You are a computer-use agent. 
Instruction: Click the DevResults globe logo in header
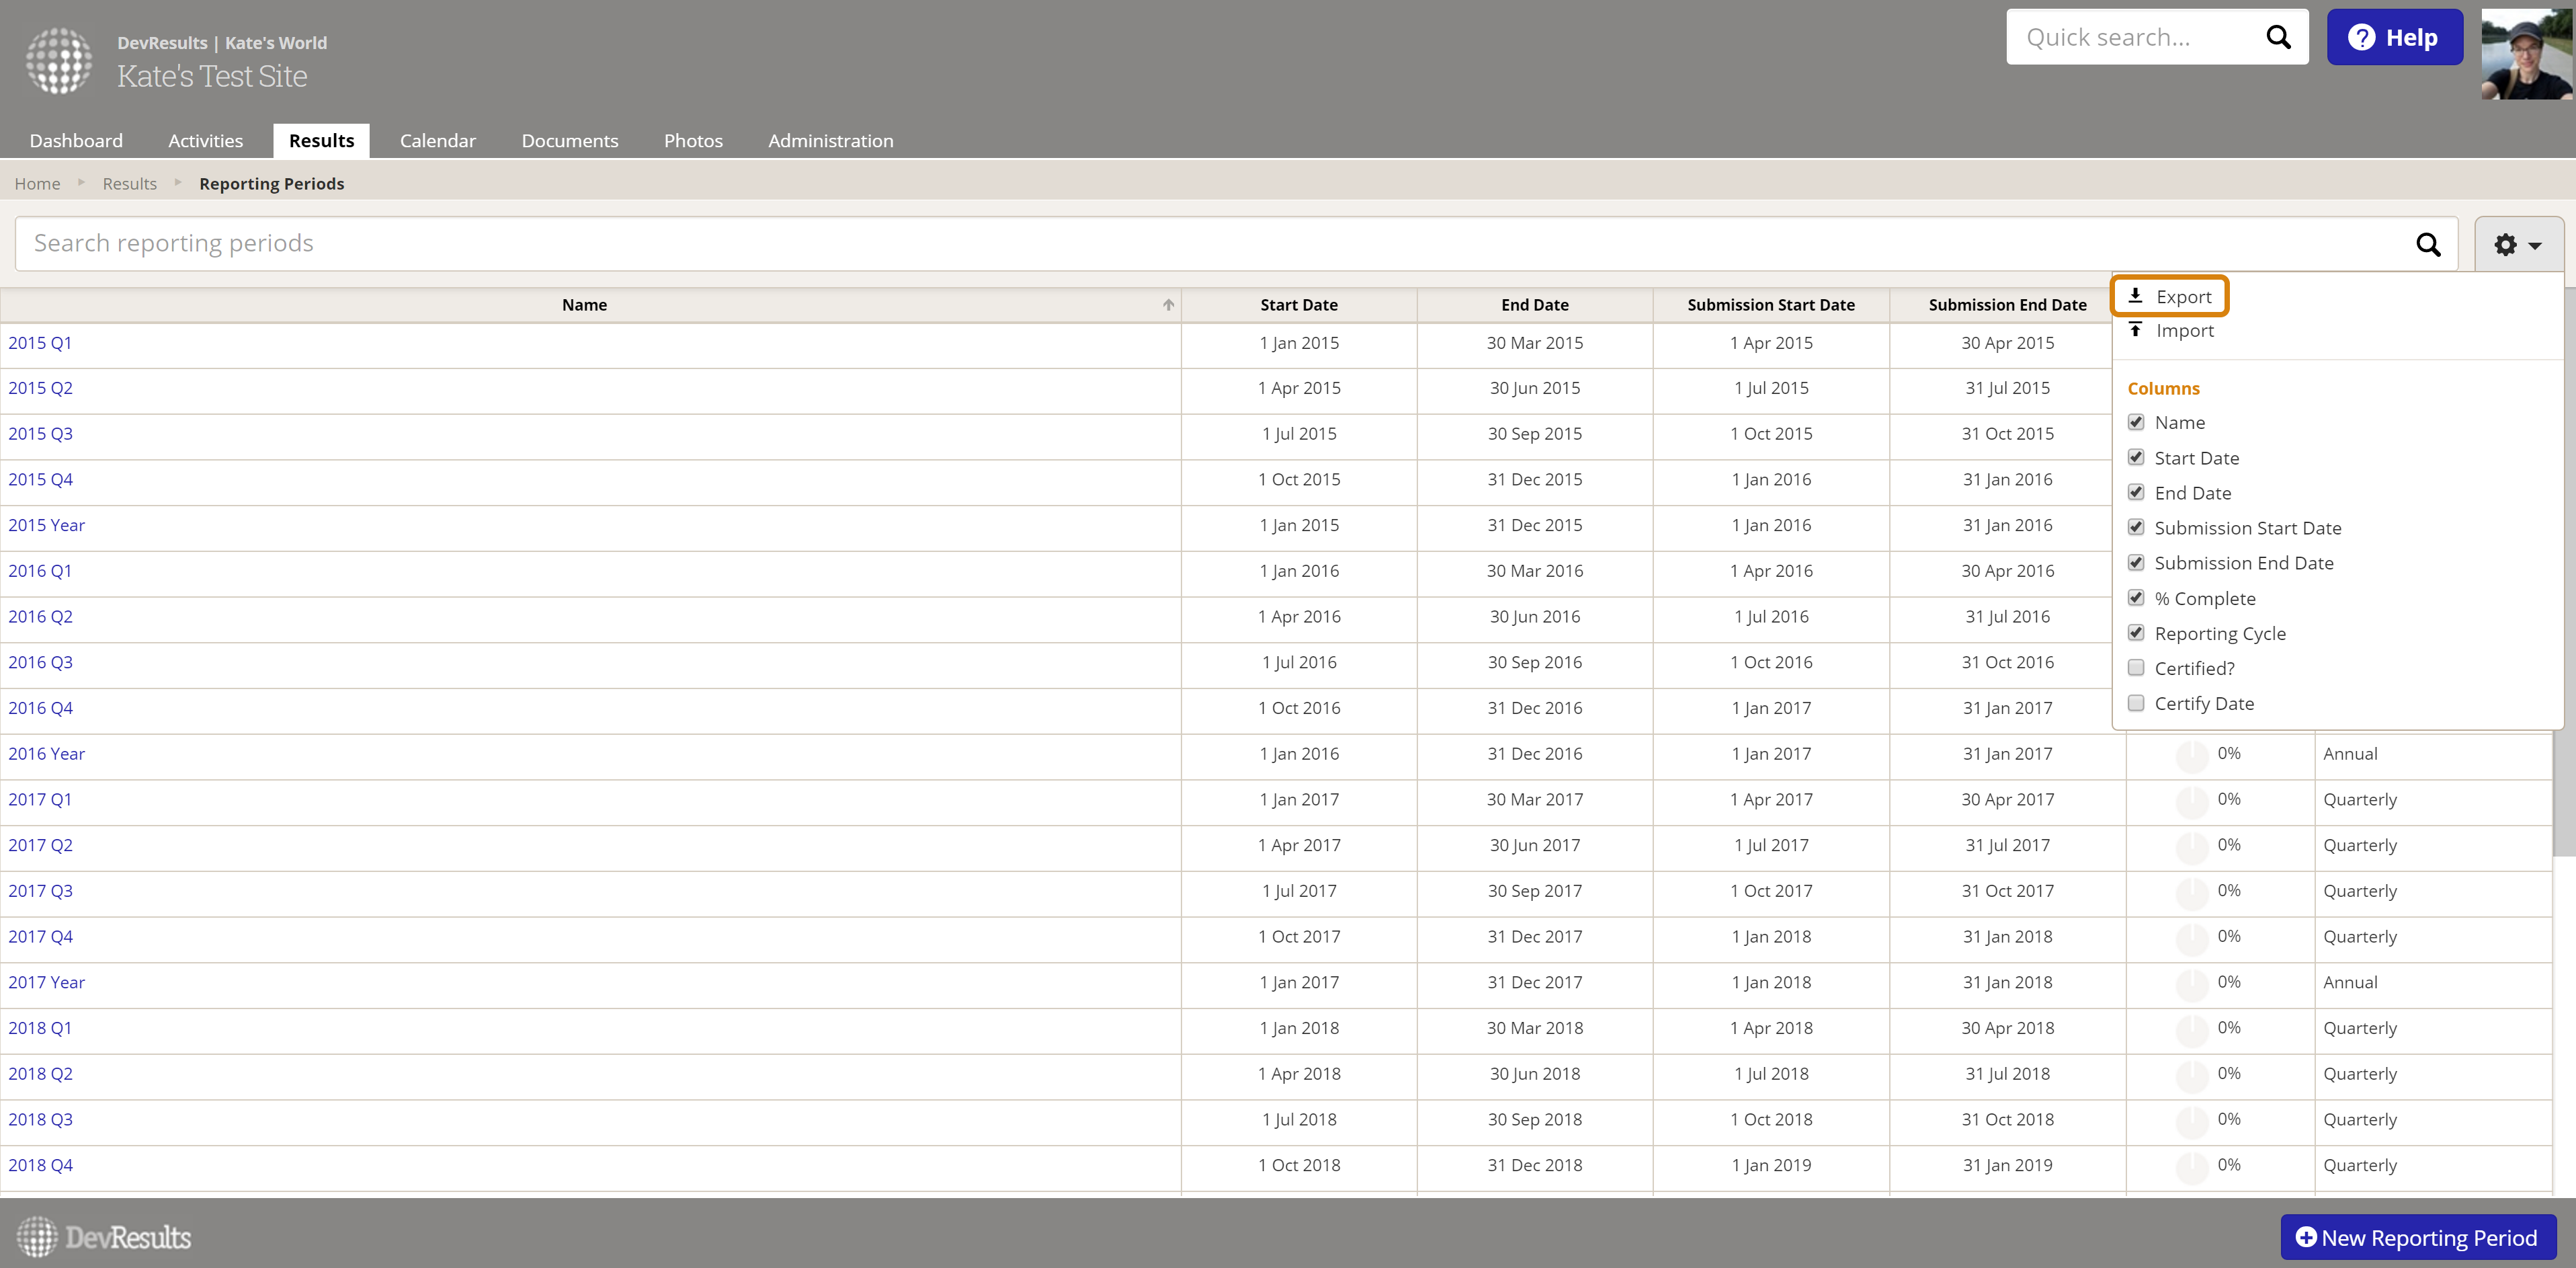click(x=58, y=60)
